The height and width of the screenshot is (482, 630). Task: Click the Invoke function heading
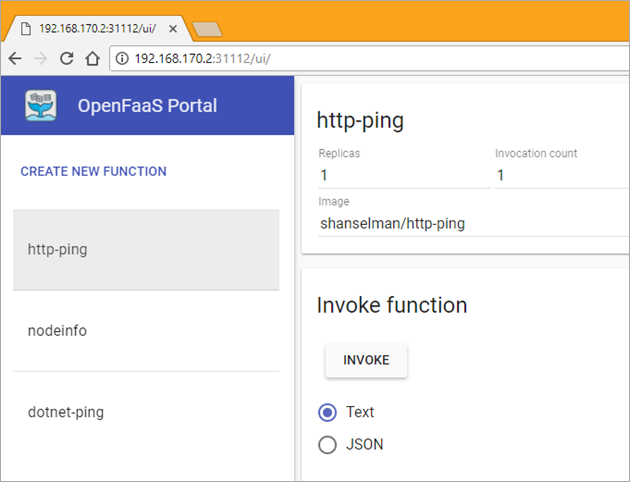tap(392, 305)
